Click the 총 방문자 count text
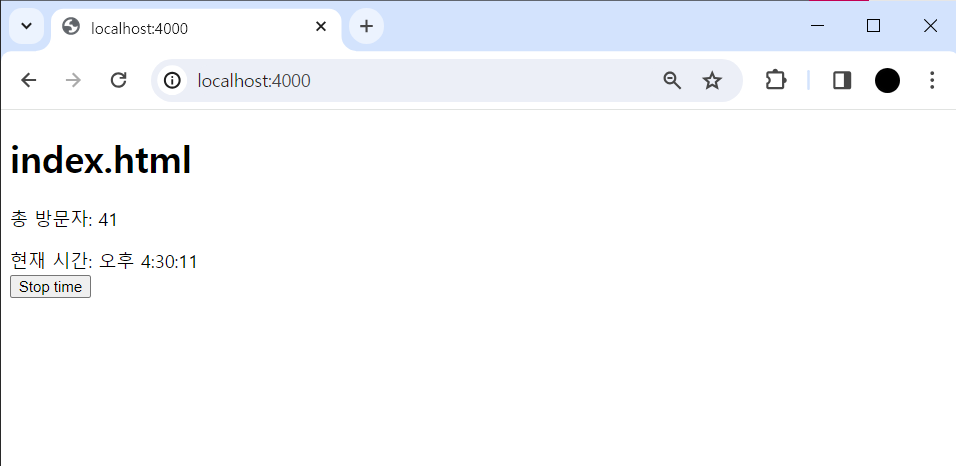956x466 pixels. (64, 220)
